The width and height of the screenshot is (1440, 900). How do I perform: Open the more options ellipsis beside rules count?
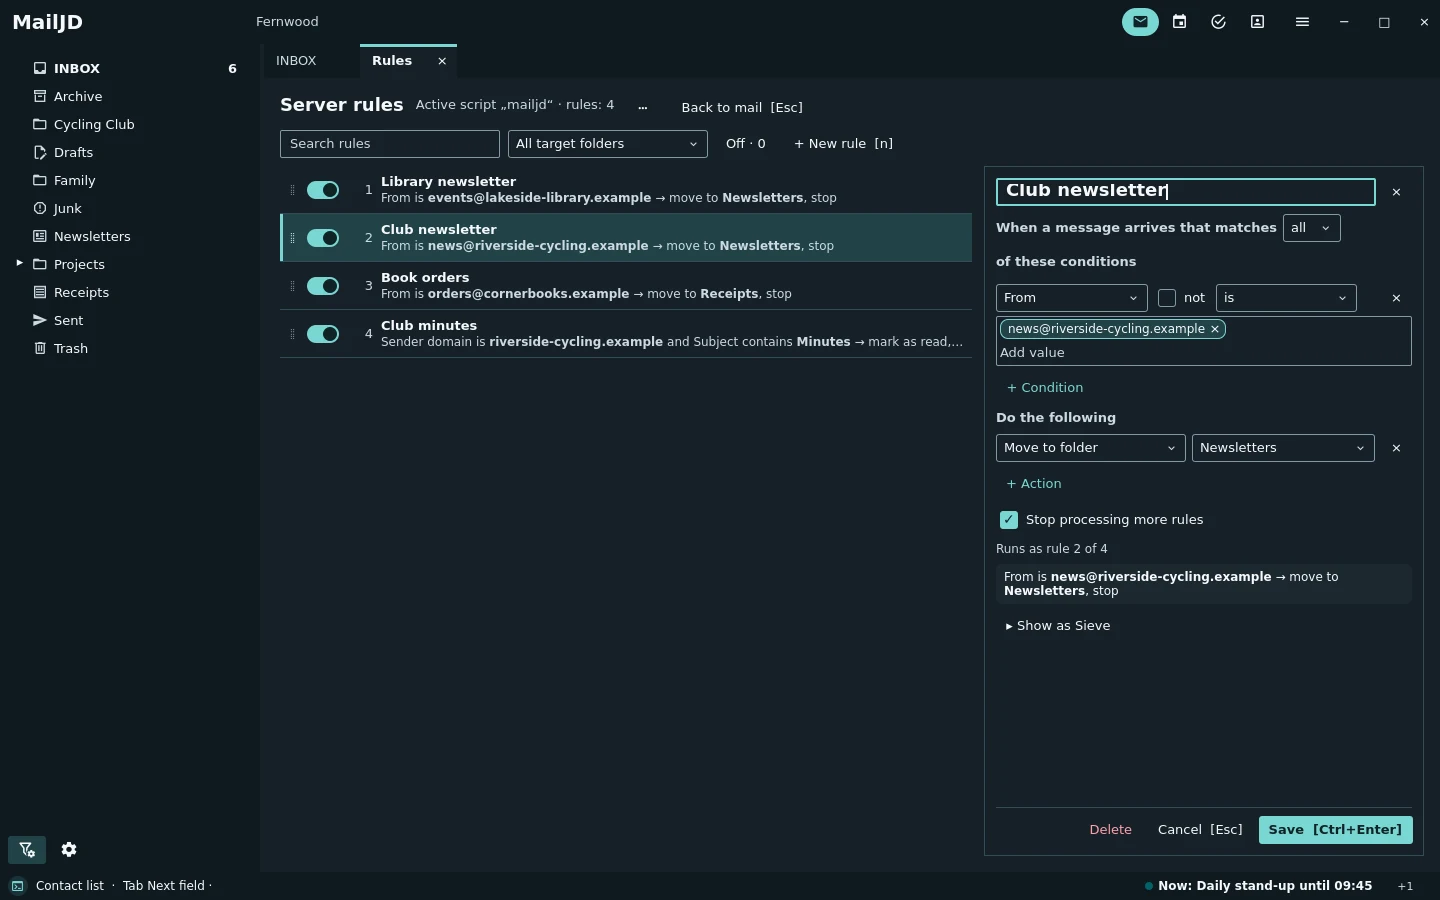643,106
